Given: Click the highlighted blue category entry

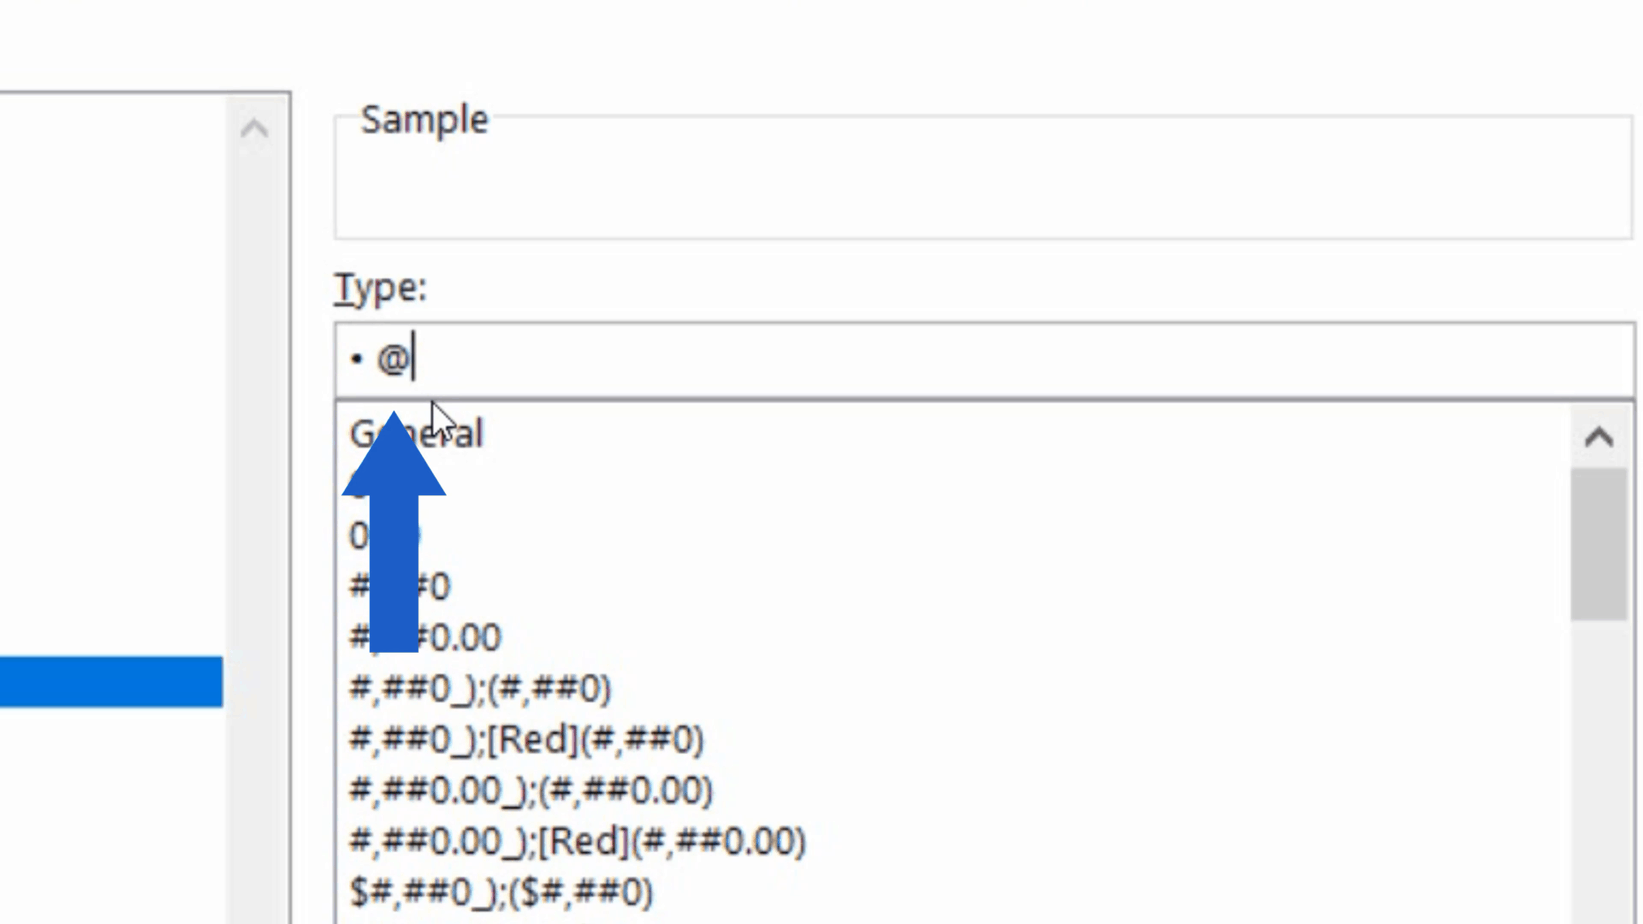Looking at the screenshot, I should coord(110,681).
